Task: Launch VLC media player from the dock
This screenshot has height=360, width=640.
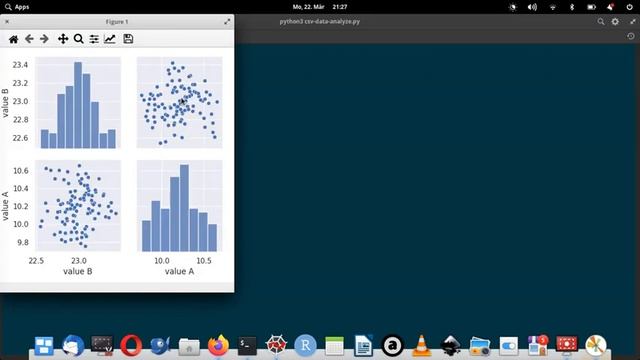Action: [x=421, y=346]
